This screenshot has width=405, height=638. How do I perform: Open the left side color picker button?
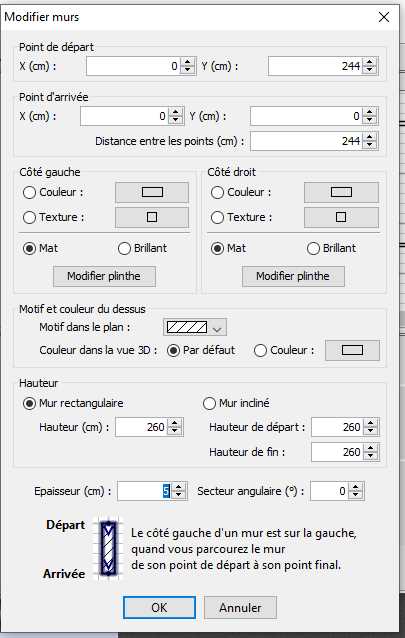(152, 192)
